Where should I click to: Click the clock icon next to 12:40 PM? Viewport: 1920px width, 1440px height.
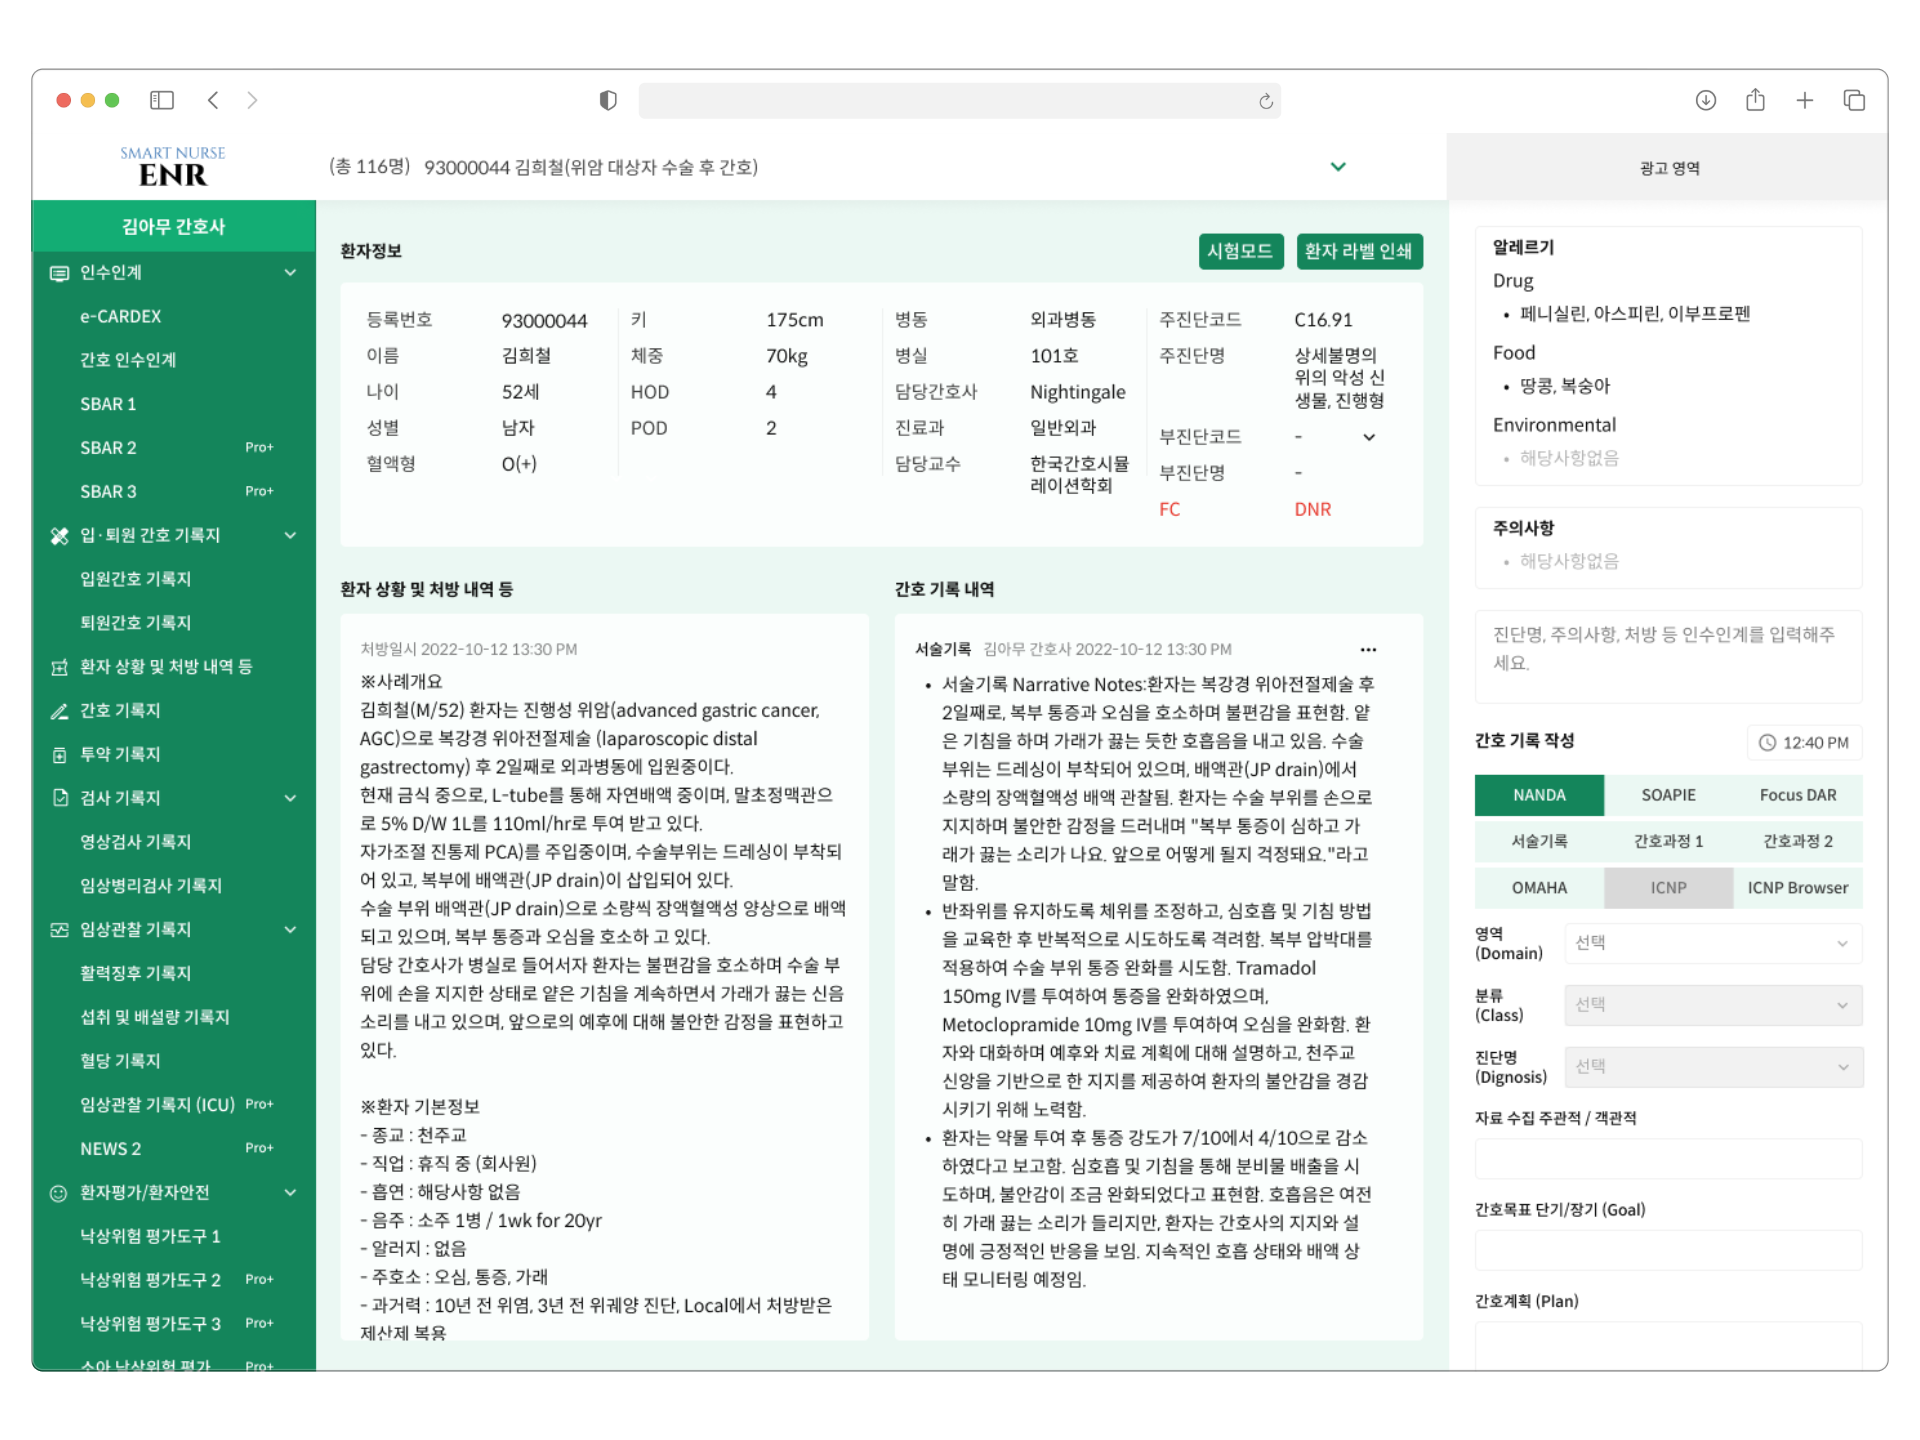point(1767,742)
